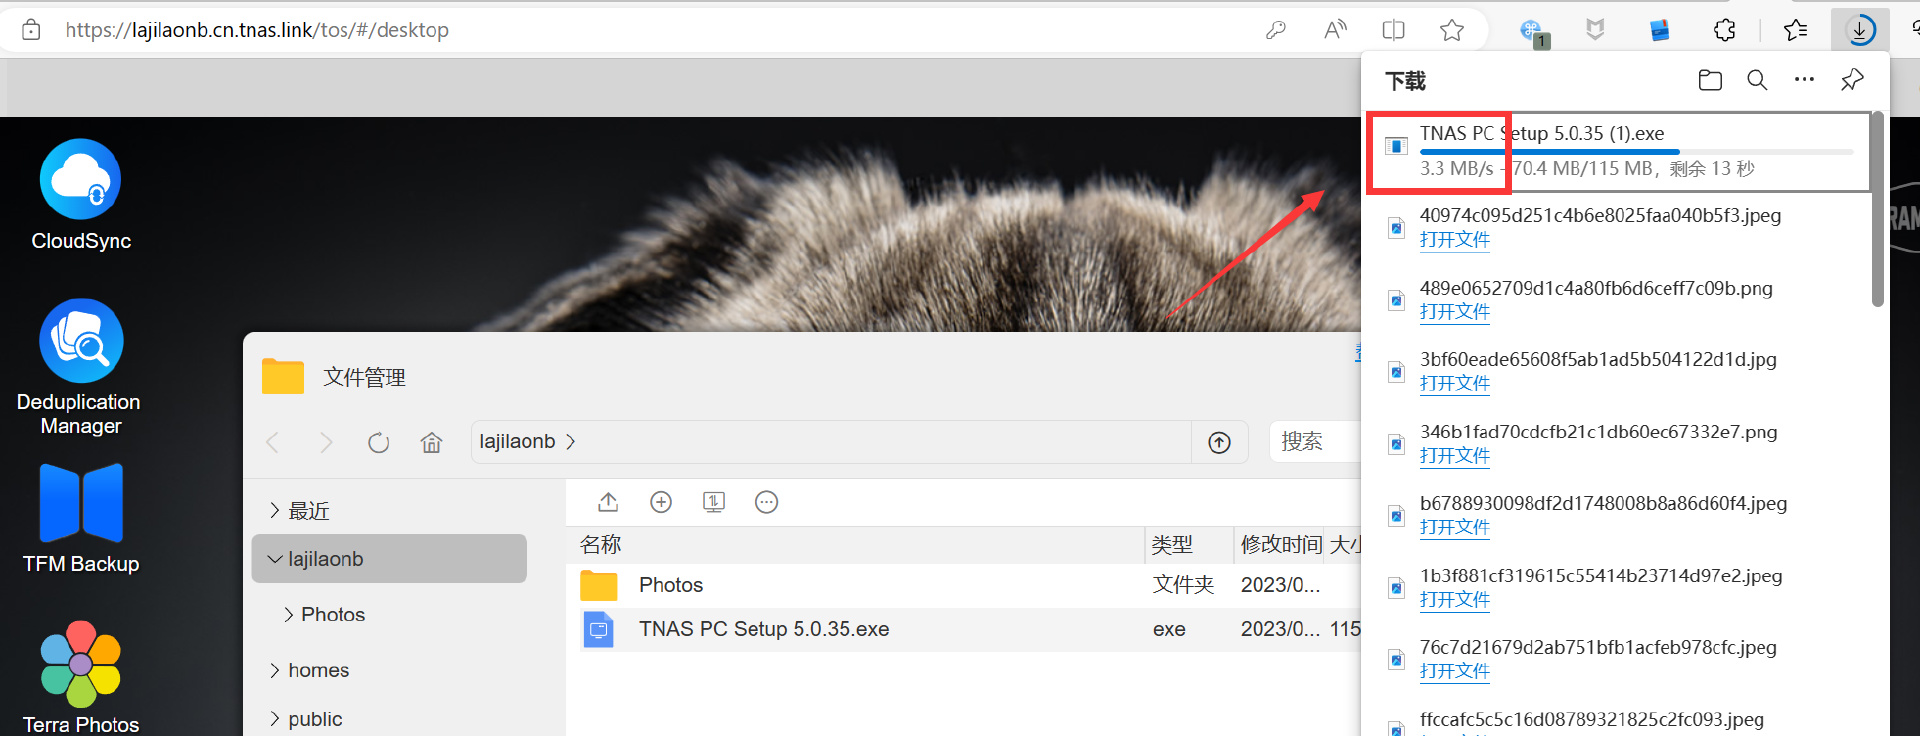
Task: Go forward in the file manager
Action: click(x=326, y=442)
